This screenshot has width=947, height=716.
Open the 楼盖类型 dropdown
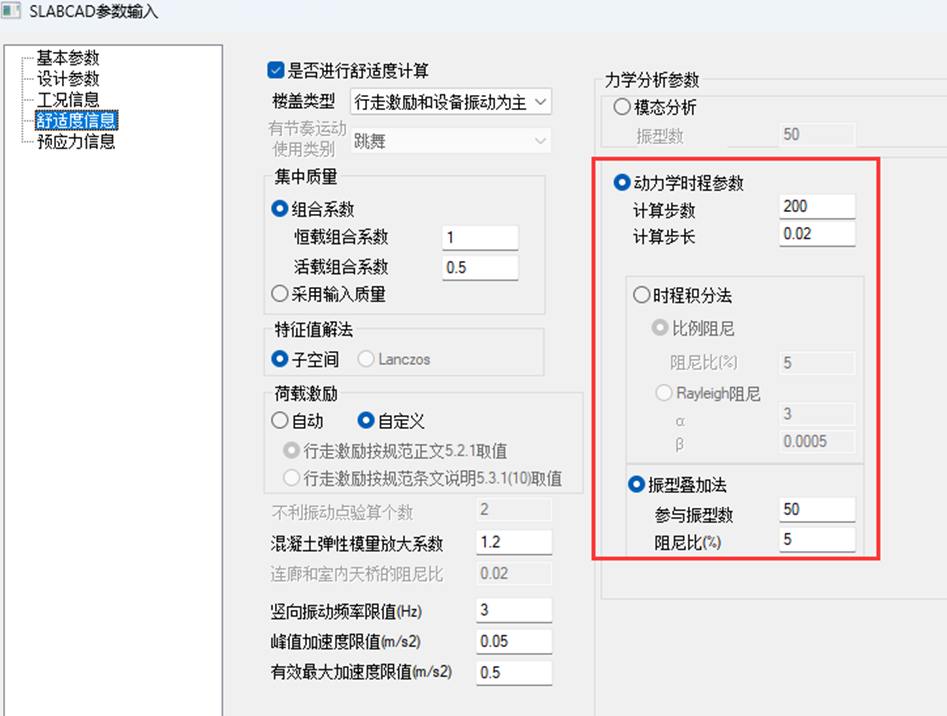click(x=451, y=102)
